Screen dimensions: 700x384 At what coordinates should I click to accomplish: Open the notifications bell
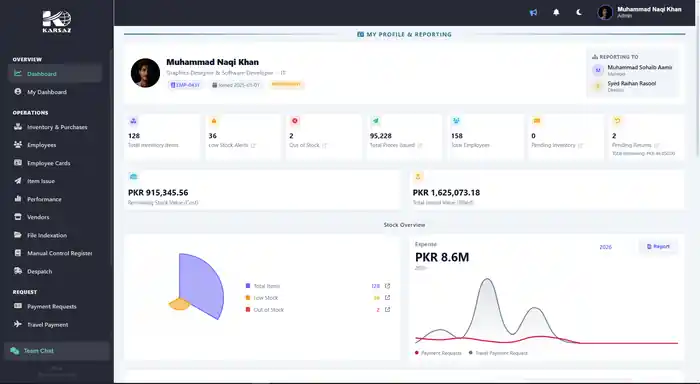(x=556, y=13)
